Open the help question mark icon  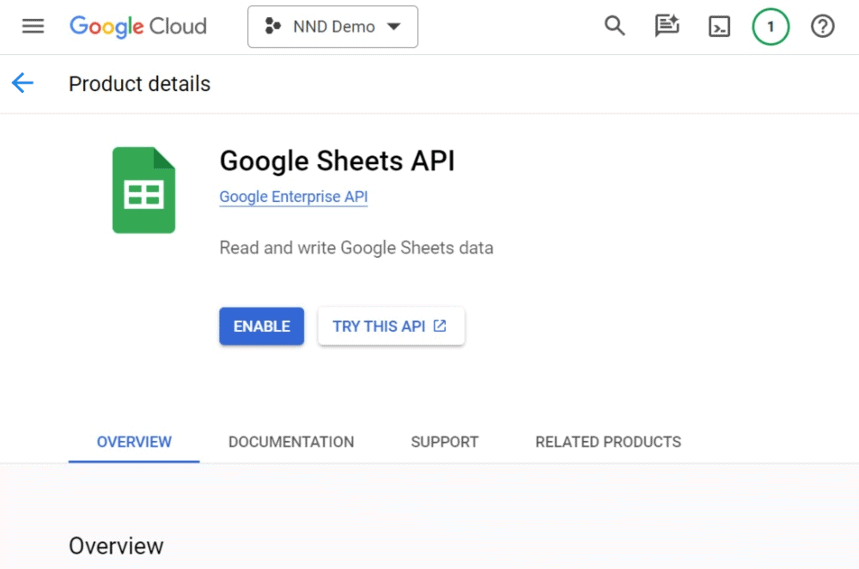[822, 26]
